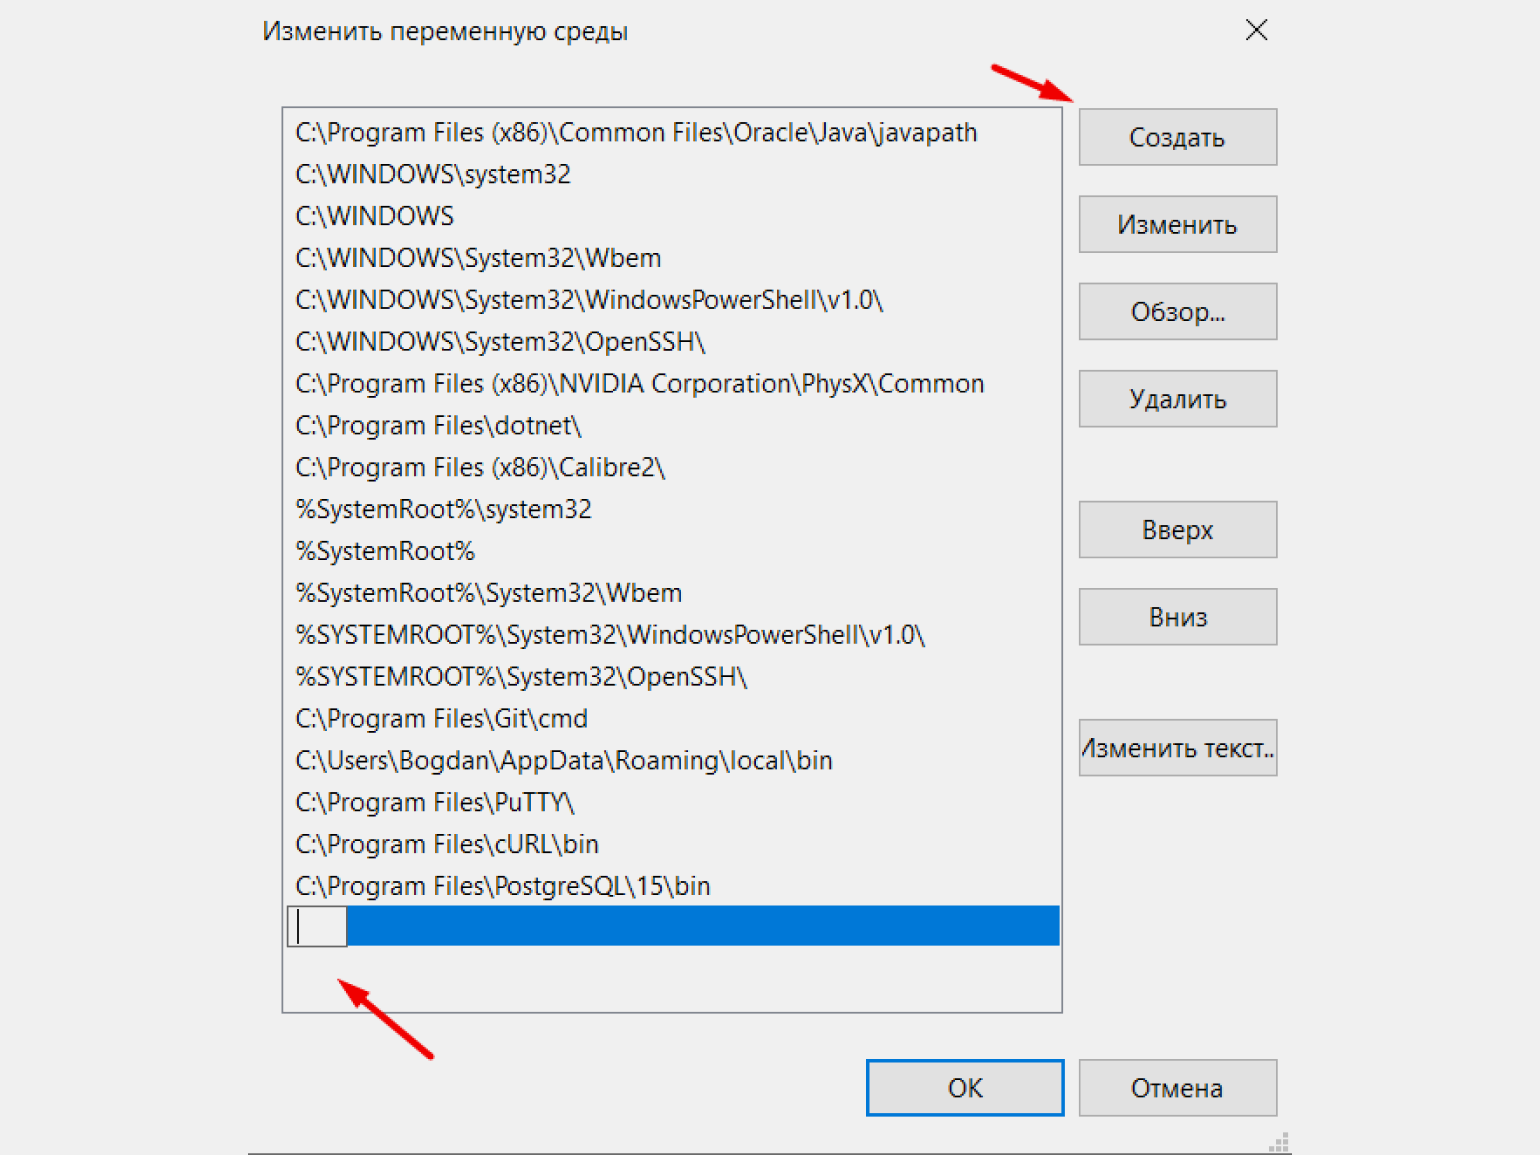Select the C:\Program Files\cURL\bin entry

pyautogui.click(x=672, y=844)
